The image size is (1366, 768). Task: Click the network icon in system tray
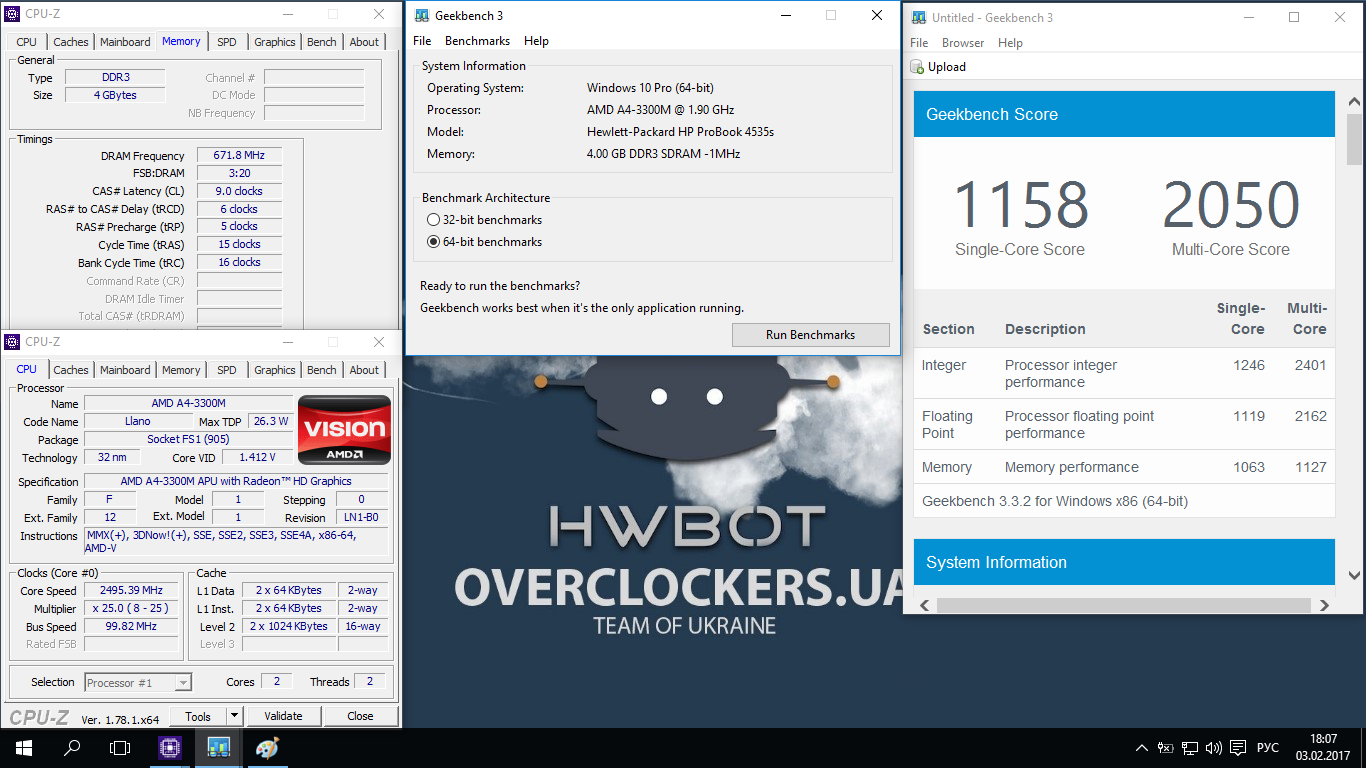(1190, 748)
